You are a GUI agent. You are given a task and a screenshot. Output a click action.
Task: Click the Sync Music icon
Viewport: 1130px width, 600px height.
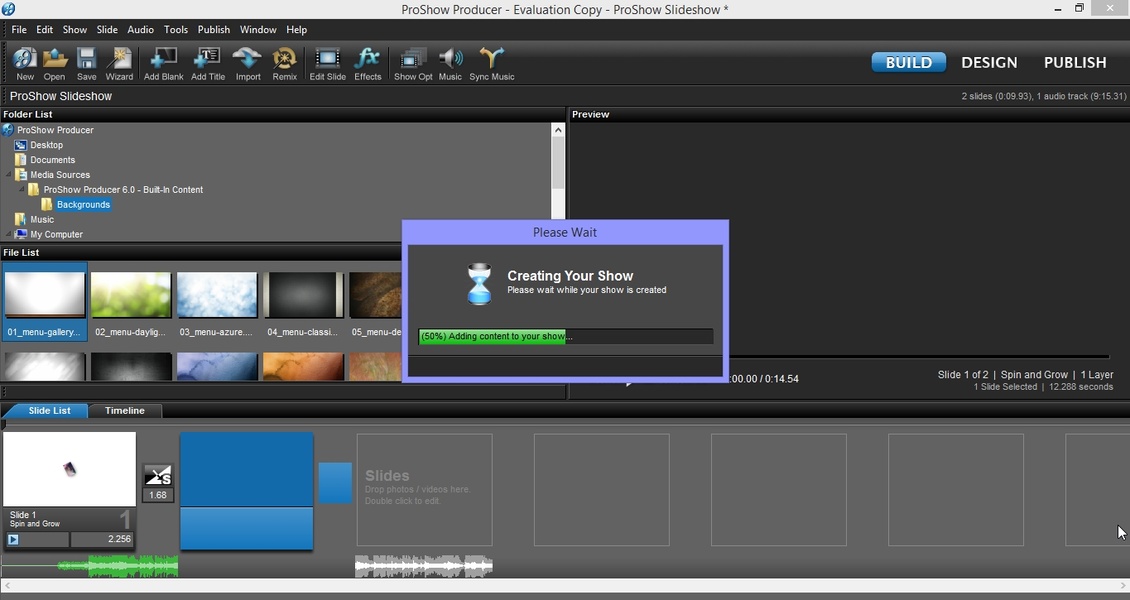[491, 62]
